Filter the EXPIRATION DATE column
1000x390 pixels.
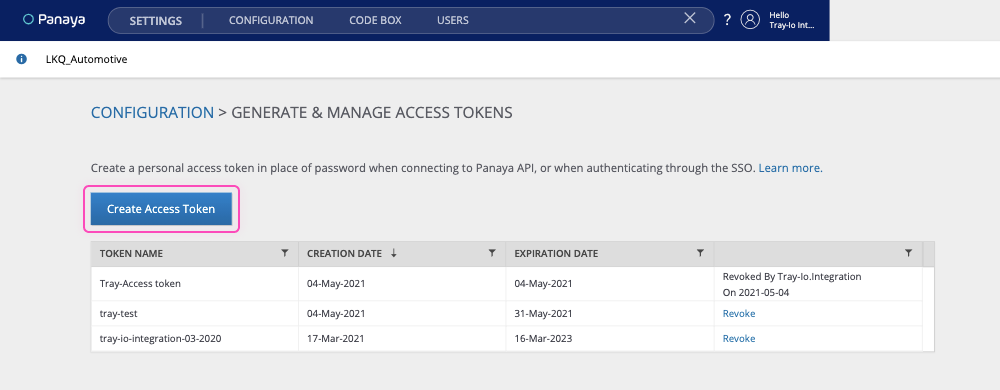(700, 253)
